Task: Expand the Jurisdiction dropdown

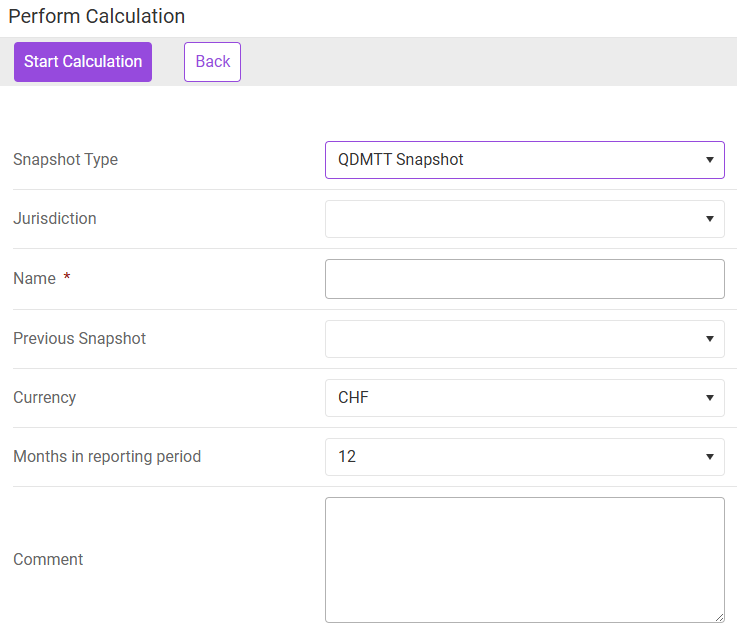Action: click(525, 219)
